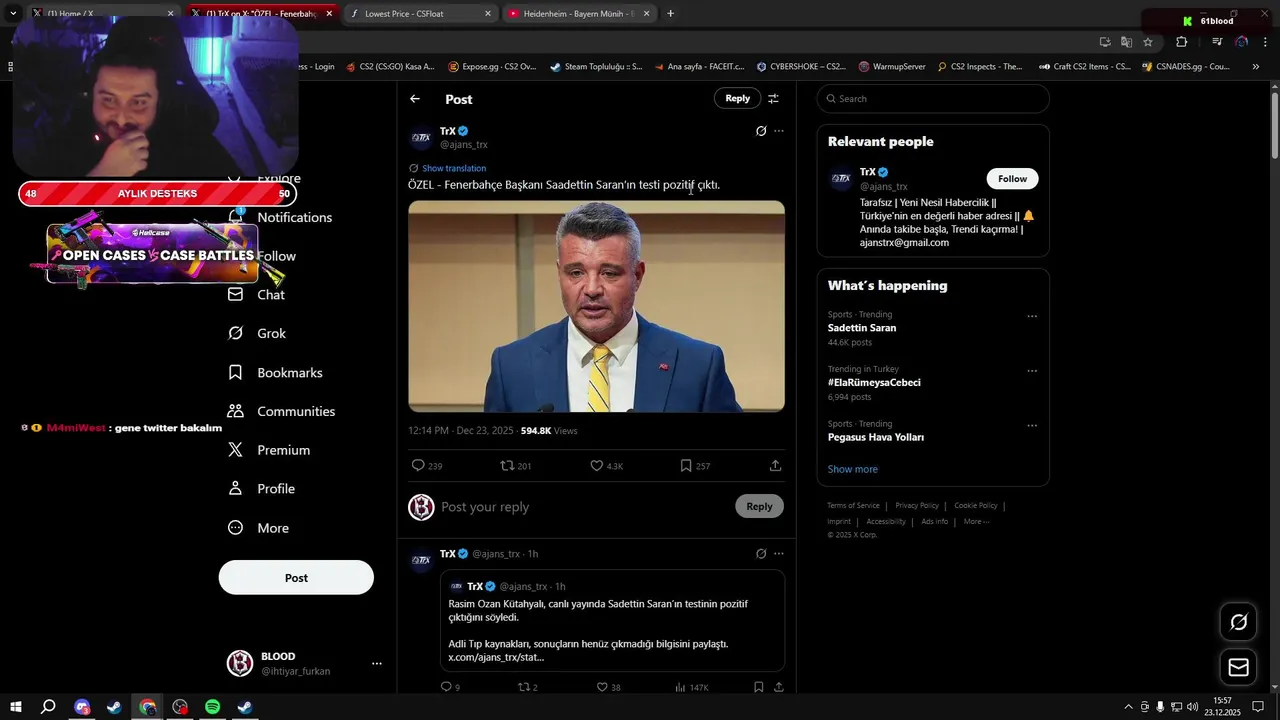Expand the account menu next to BLOOD
Image resolution: width=1280 pixels, height=720 pixels.
click(376, 663)
